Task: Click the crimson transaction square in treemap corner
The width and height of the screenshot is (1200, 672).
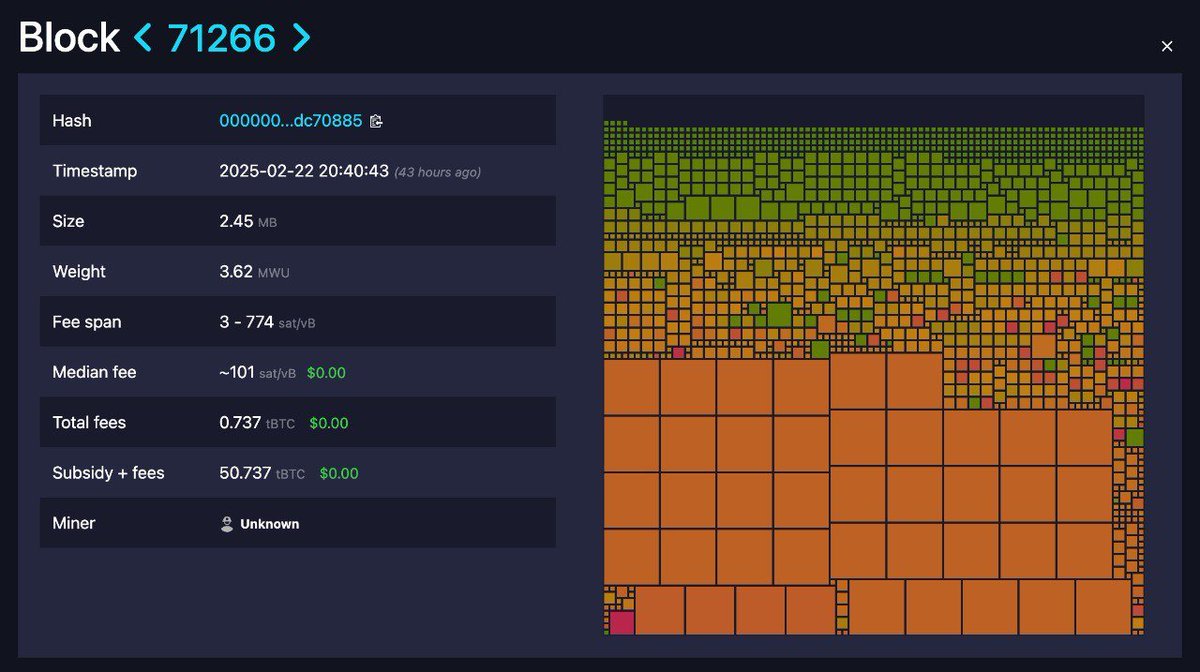Action: 622,622
